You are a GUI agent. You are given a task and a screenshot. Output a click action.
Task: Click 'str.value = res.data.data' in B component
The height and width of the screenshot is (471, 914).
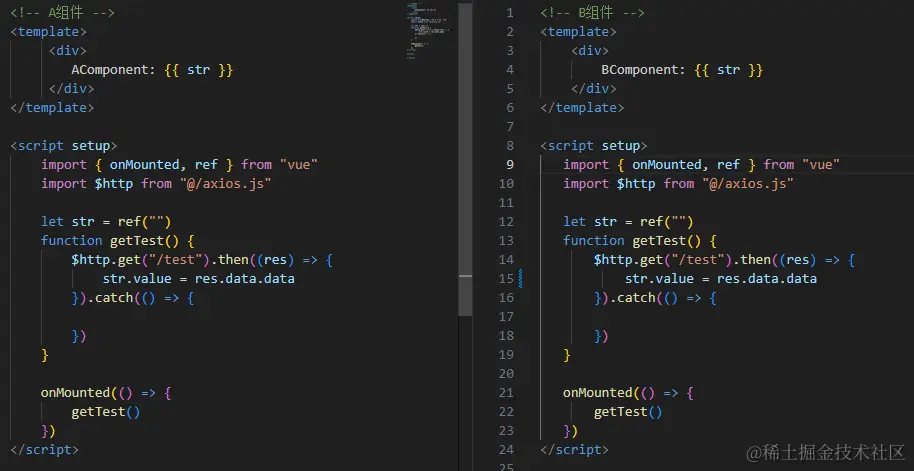[x=720, y=279]
